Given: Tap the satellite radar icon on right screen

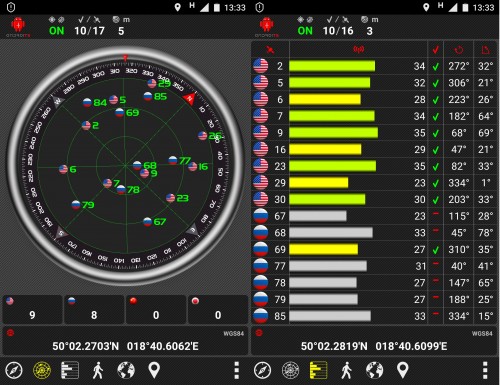Looking at the screenshot, I should [290, 370].
